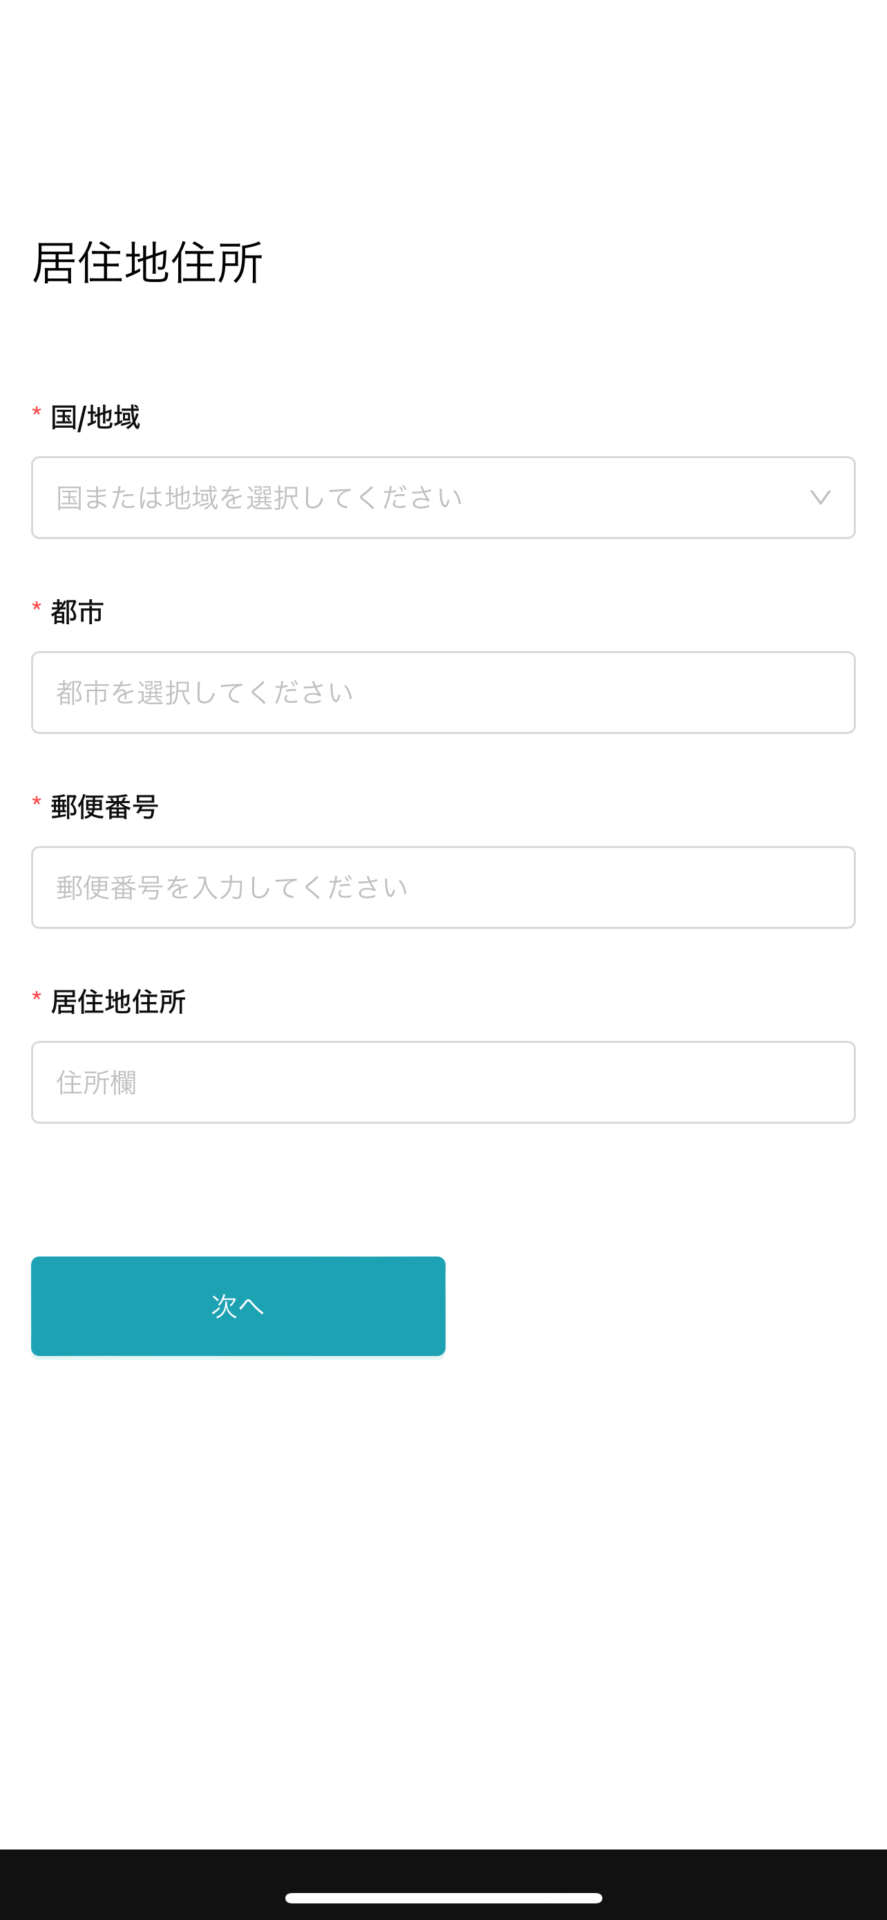Image resolution: width=887 pixels, height=1920 pixels.
Task: Click the 都市 field label
Action: click(x=77, y=612)
